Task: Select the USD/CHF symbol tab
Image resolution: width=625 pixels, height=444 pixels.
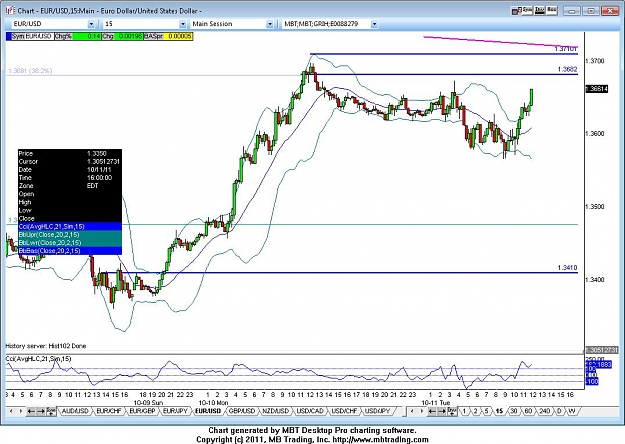Action: coord(344,411)
